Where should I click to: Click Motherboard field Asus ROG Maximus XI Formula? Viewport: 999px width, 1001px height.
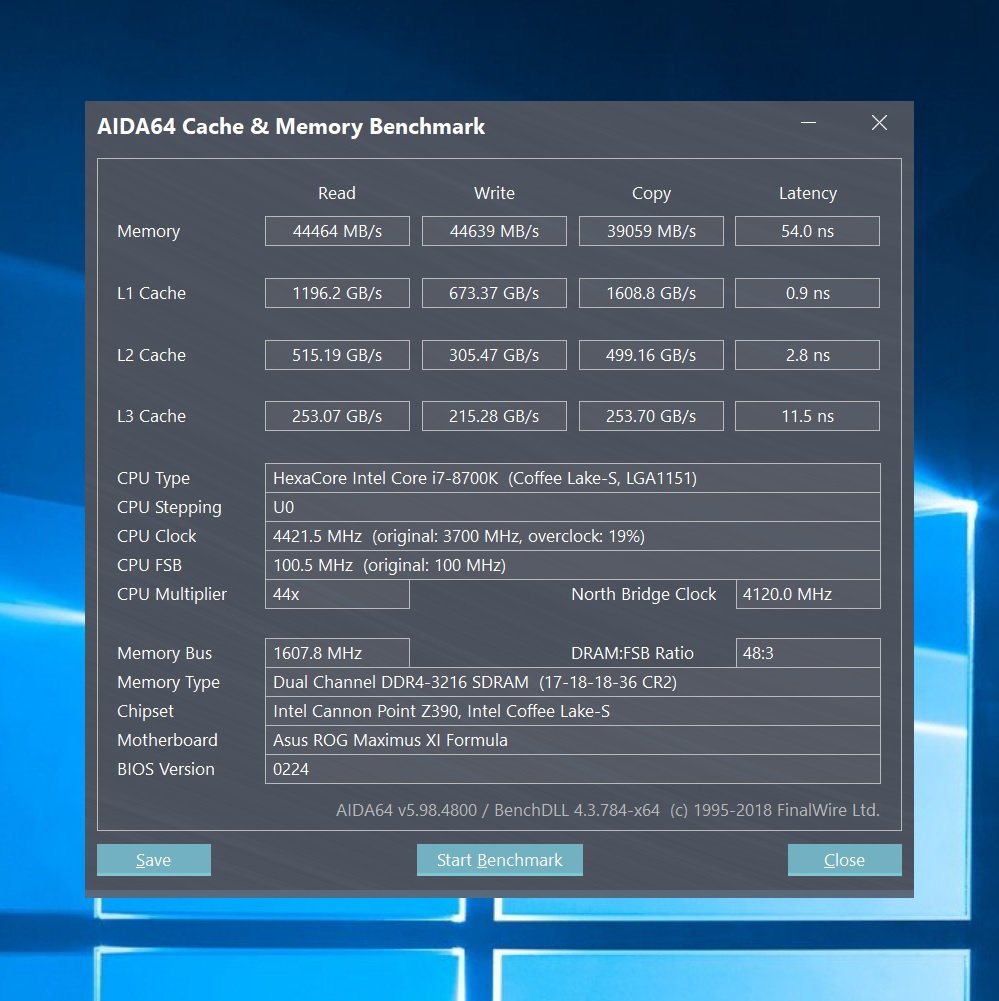pos(573,741)
